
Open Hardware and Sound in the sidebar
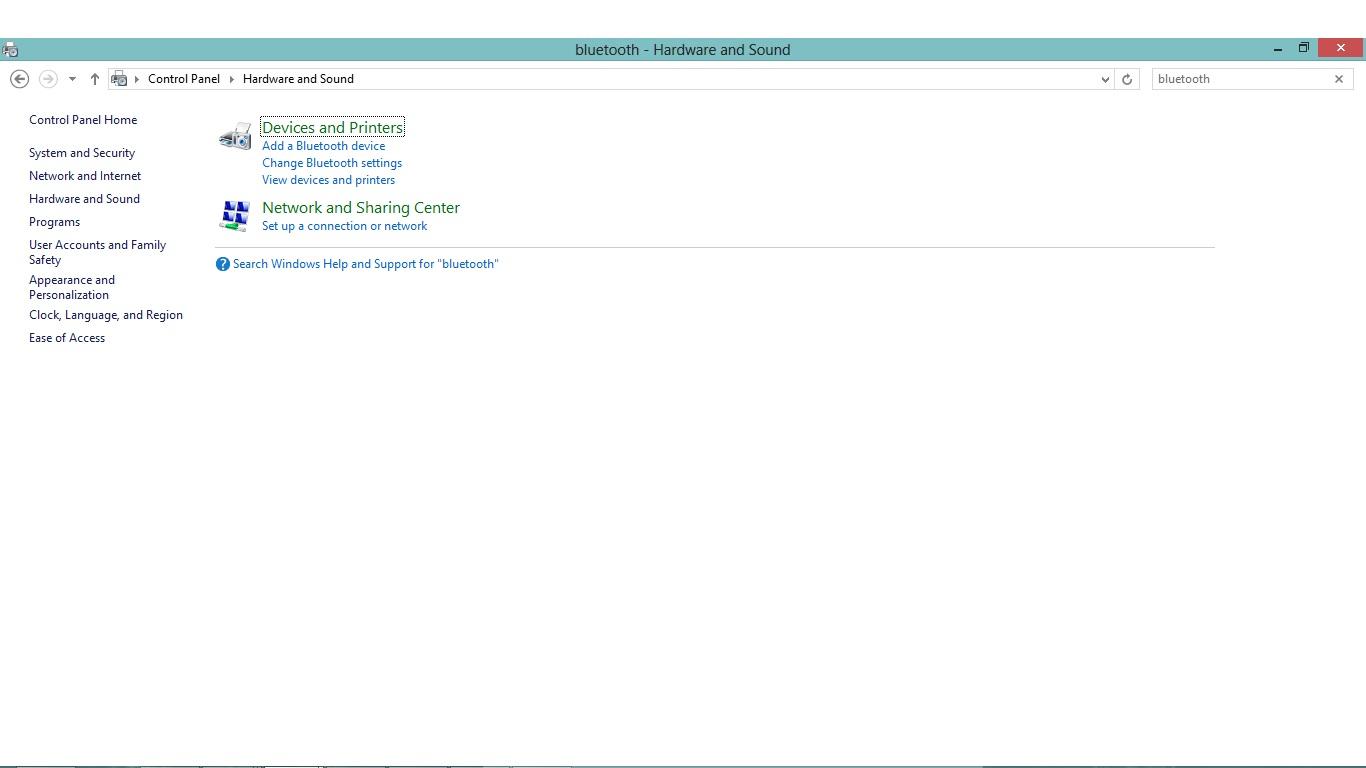click(x=84, y=199)
